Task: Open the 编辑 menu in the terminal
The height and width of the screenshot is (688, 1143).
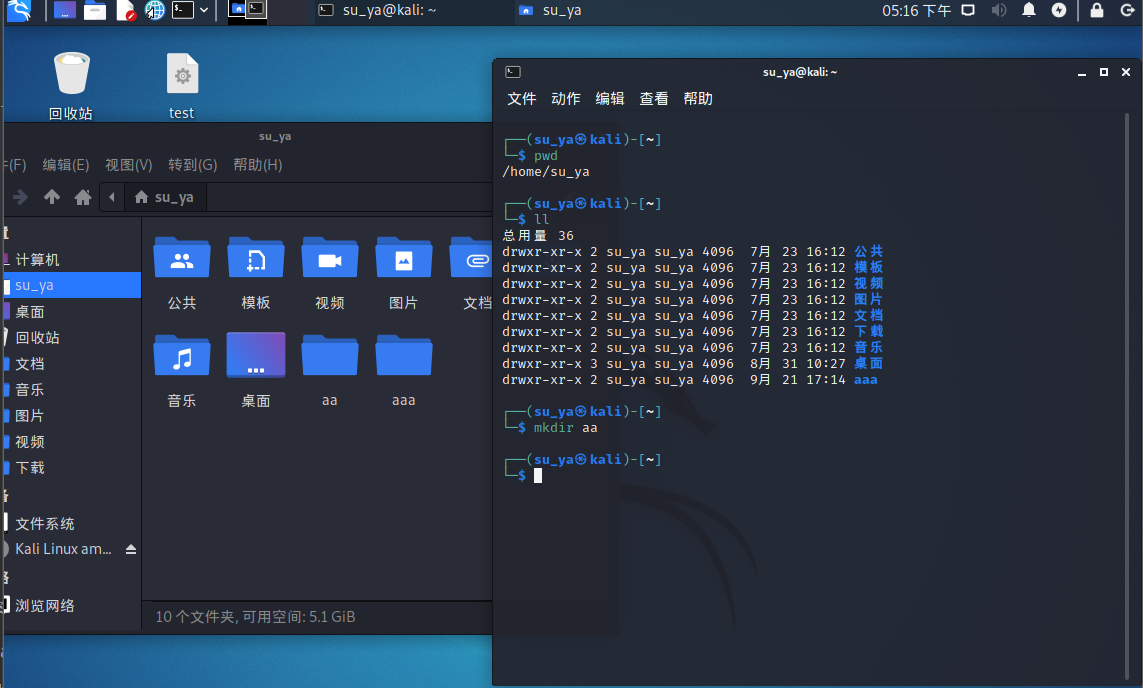Action: point(609,98)
